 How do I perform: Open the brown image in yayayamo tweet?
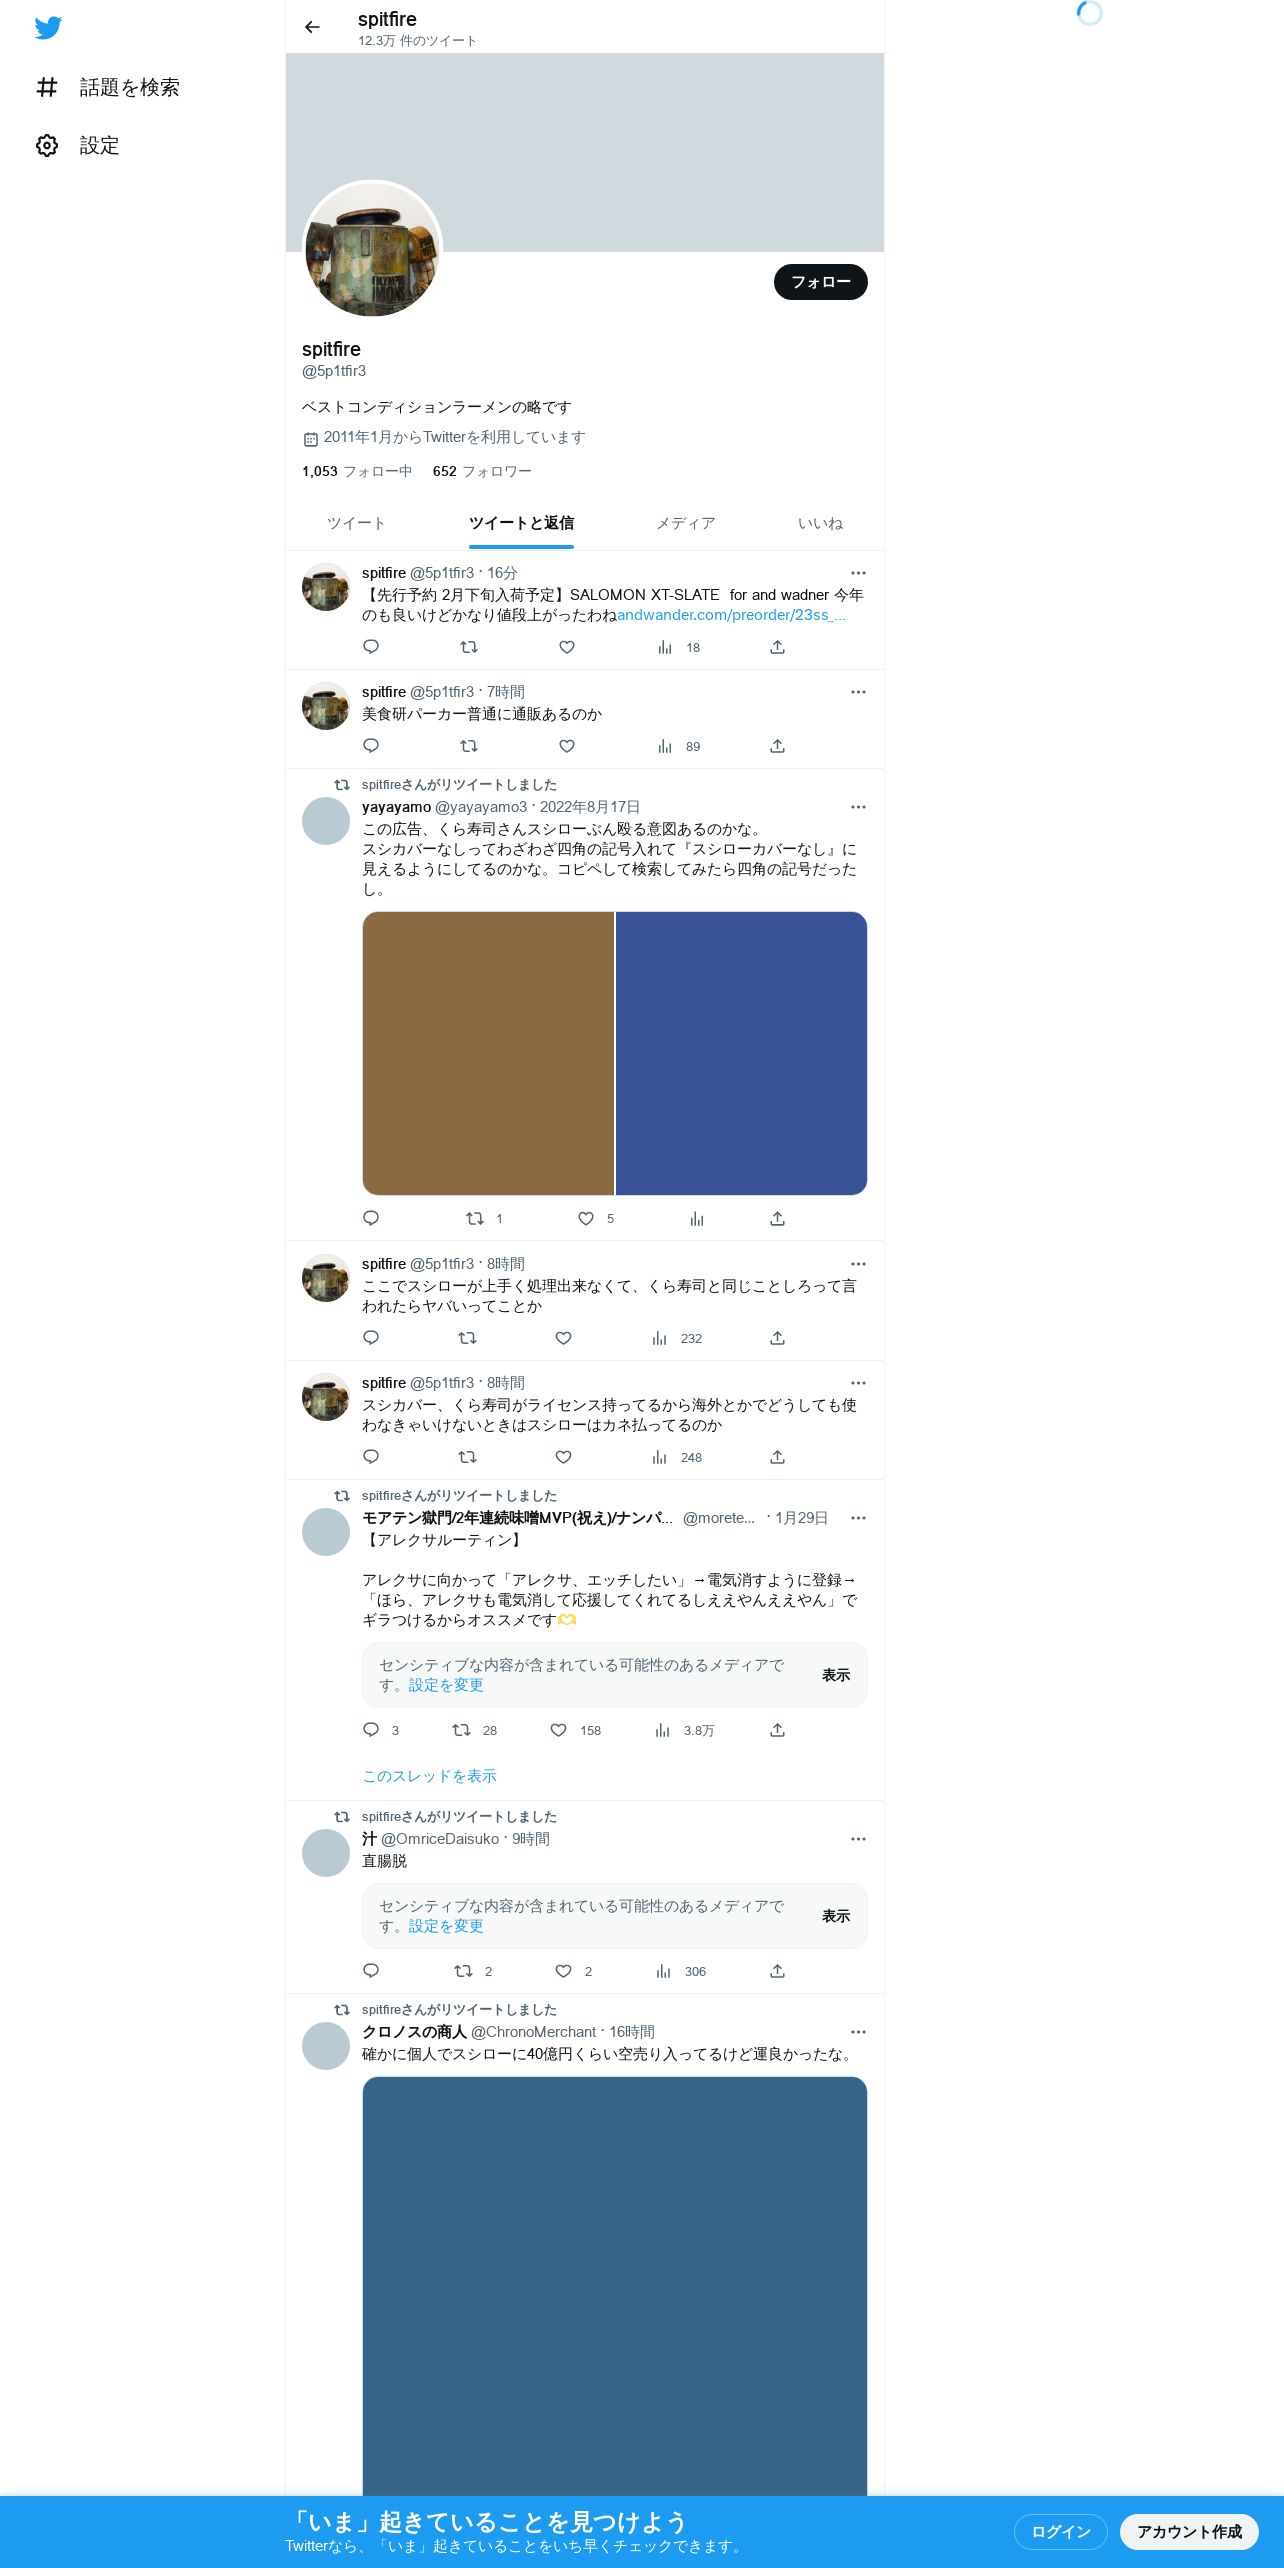pos(488,1053)
